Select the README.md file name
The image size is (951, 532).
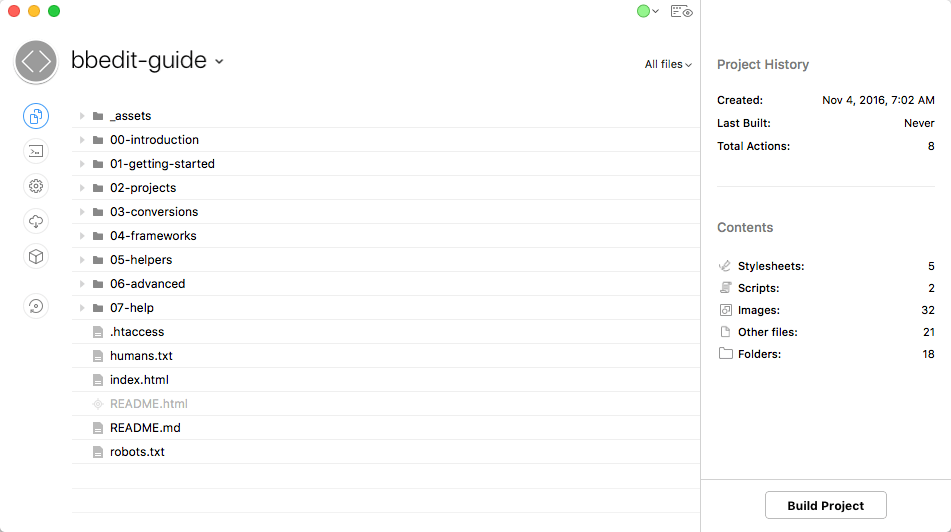tap(145, 428)
